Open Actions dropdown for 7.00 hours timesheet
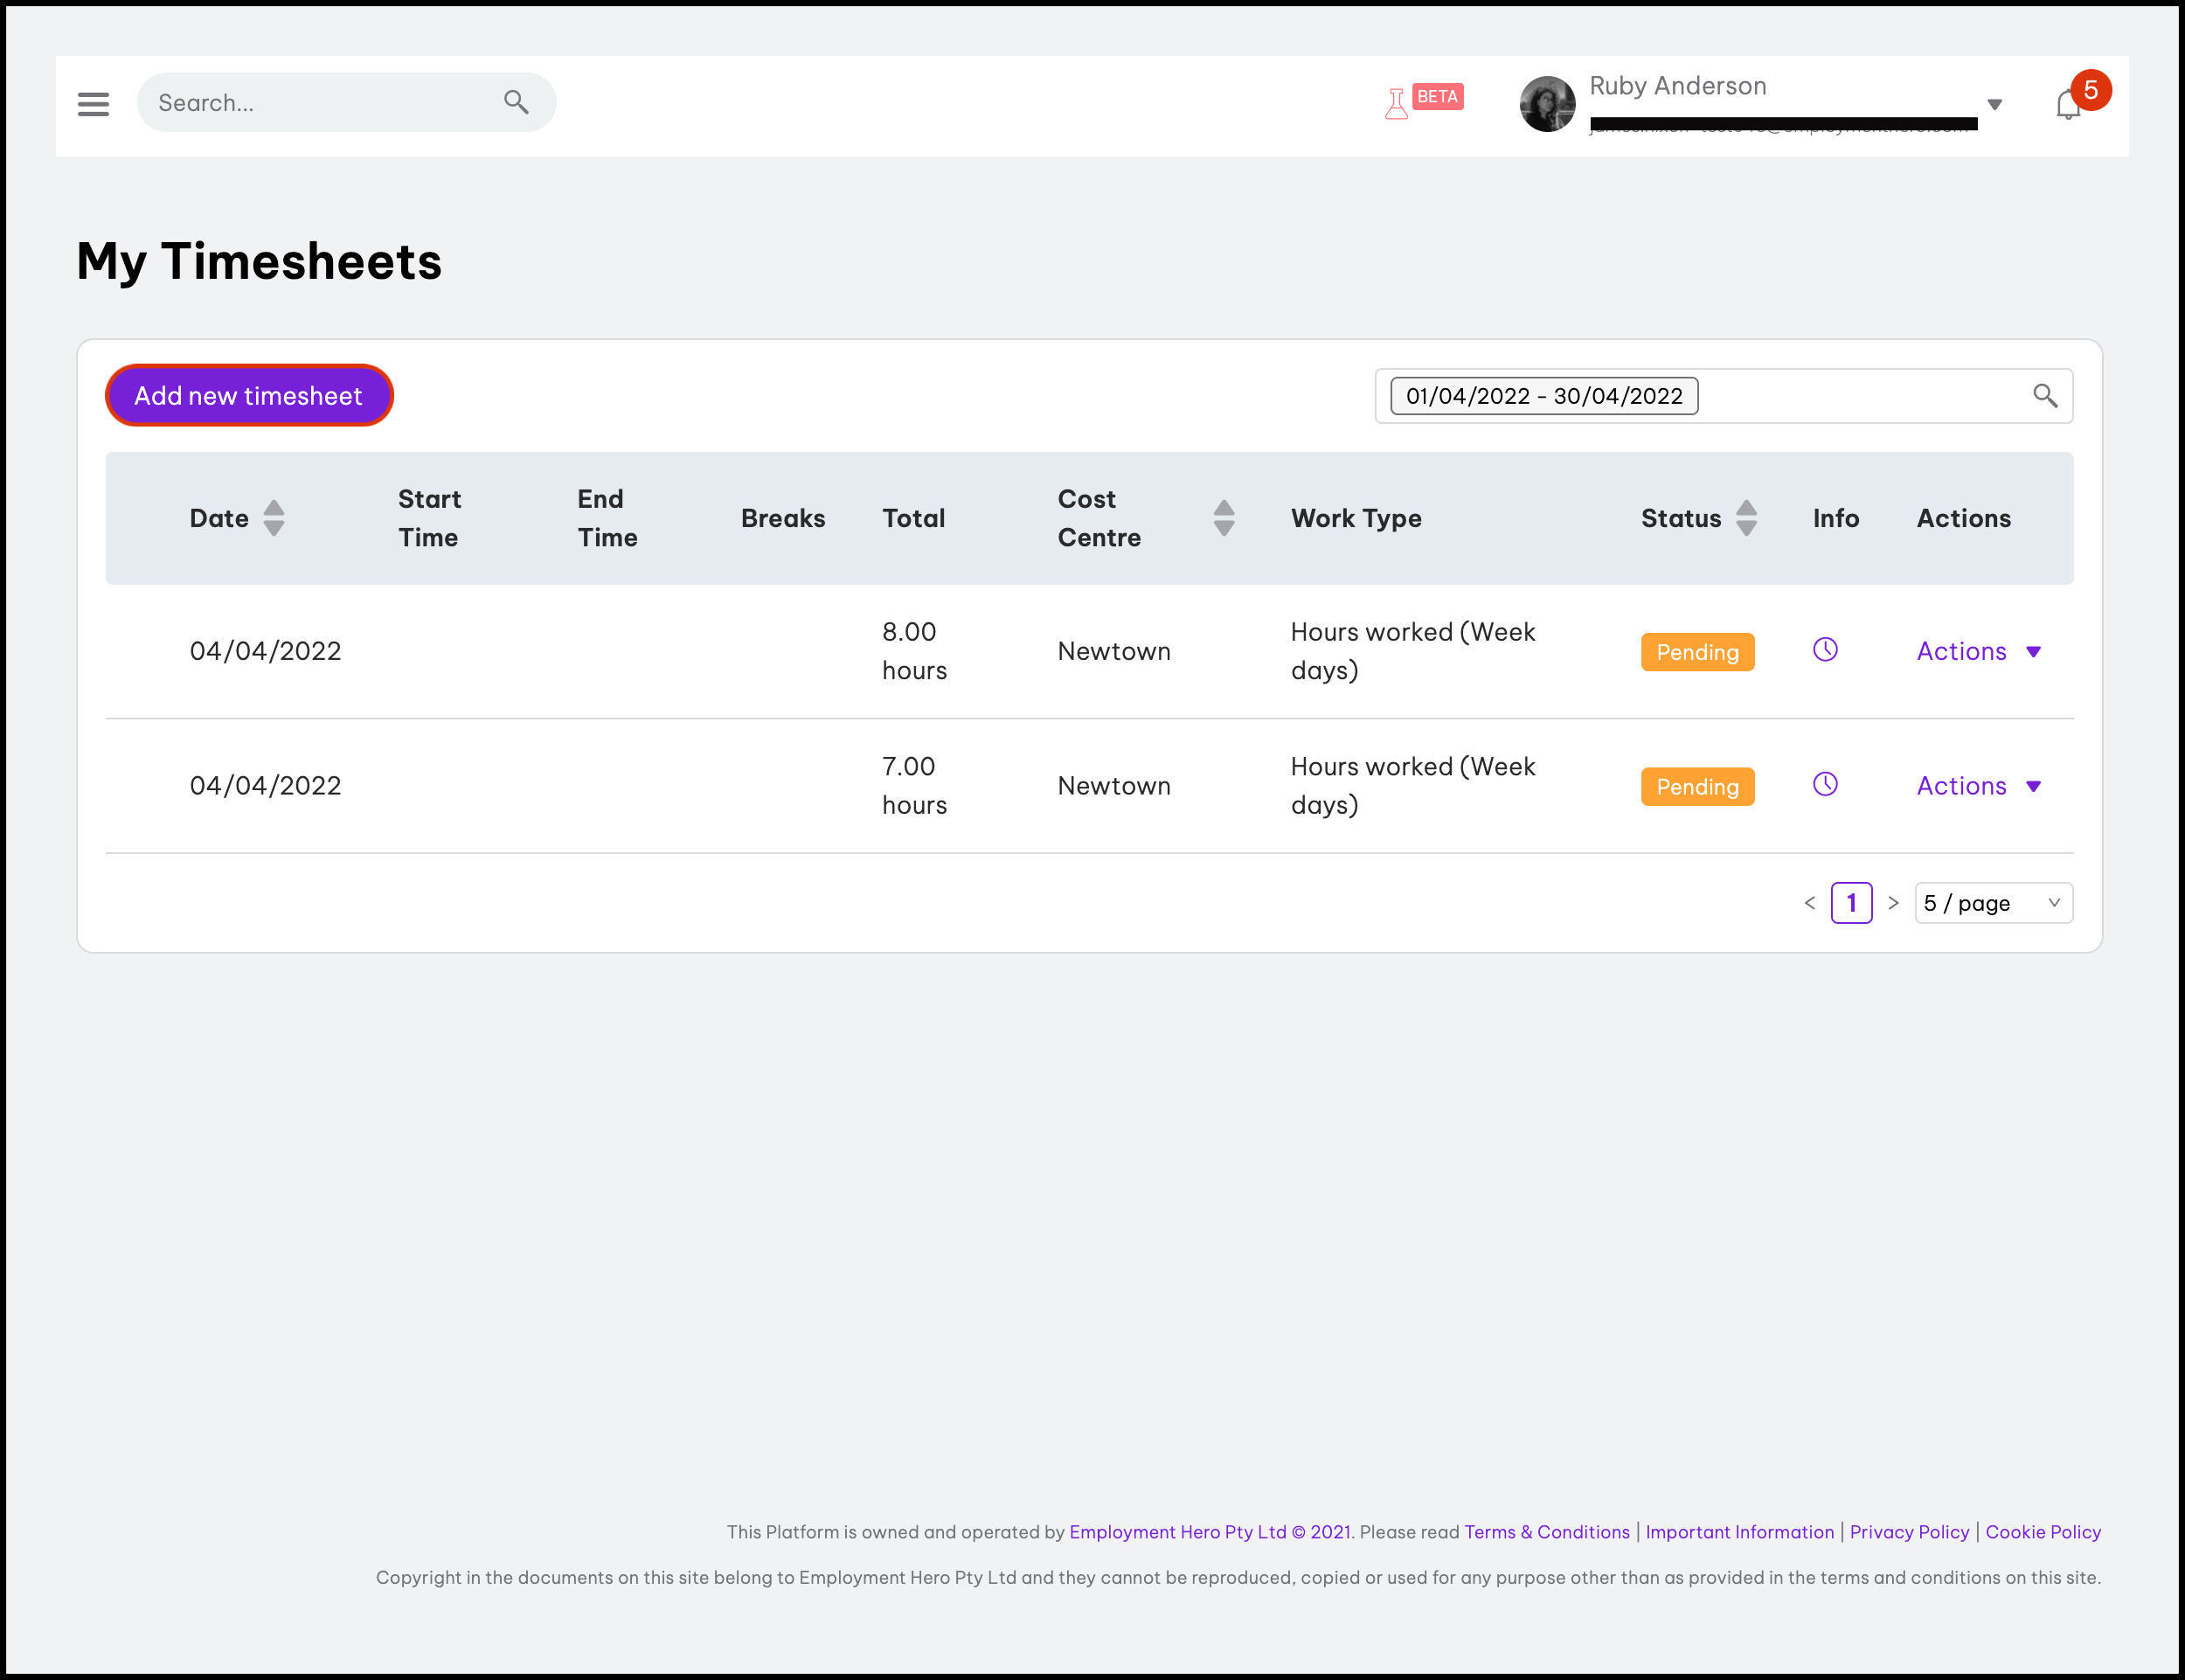Screen dimensions: 2185x1680 (1978, 786)
